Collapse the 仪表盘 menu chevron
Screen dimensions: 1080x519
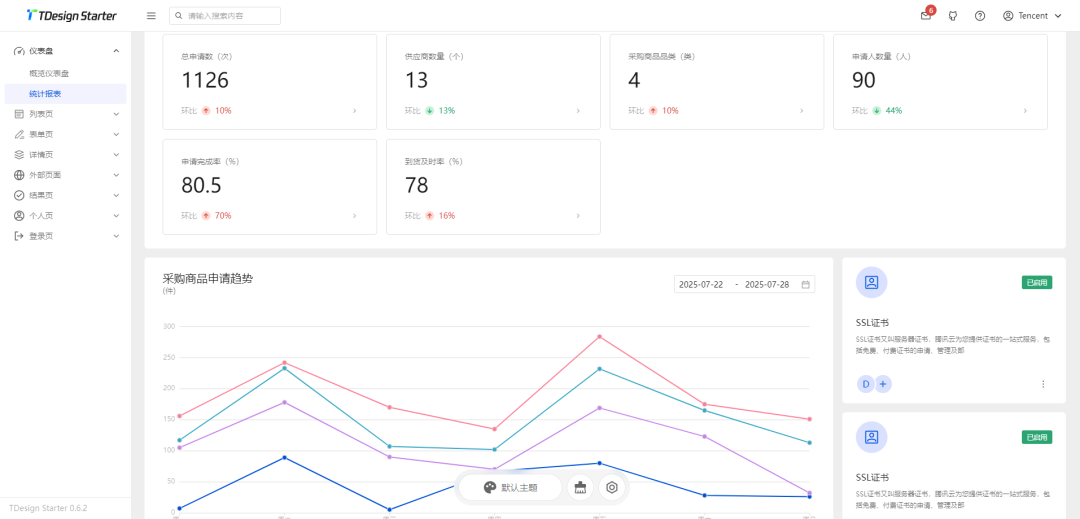(x=116, y=51)
